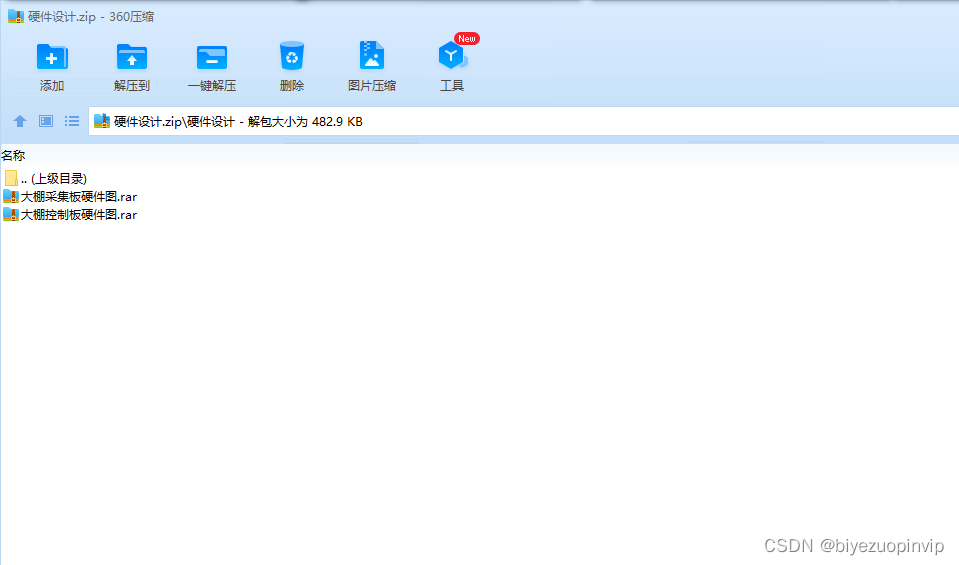Click the folder icon of the 上级目录 row
The height and width of the screenshot is (565, 959).
[11, 179]
